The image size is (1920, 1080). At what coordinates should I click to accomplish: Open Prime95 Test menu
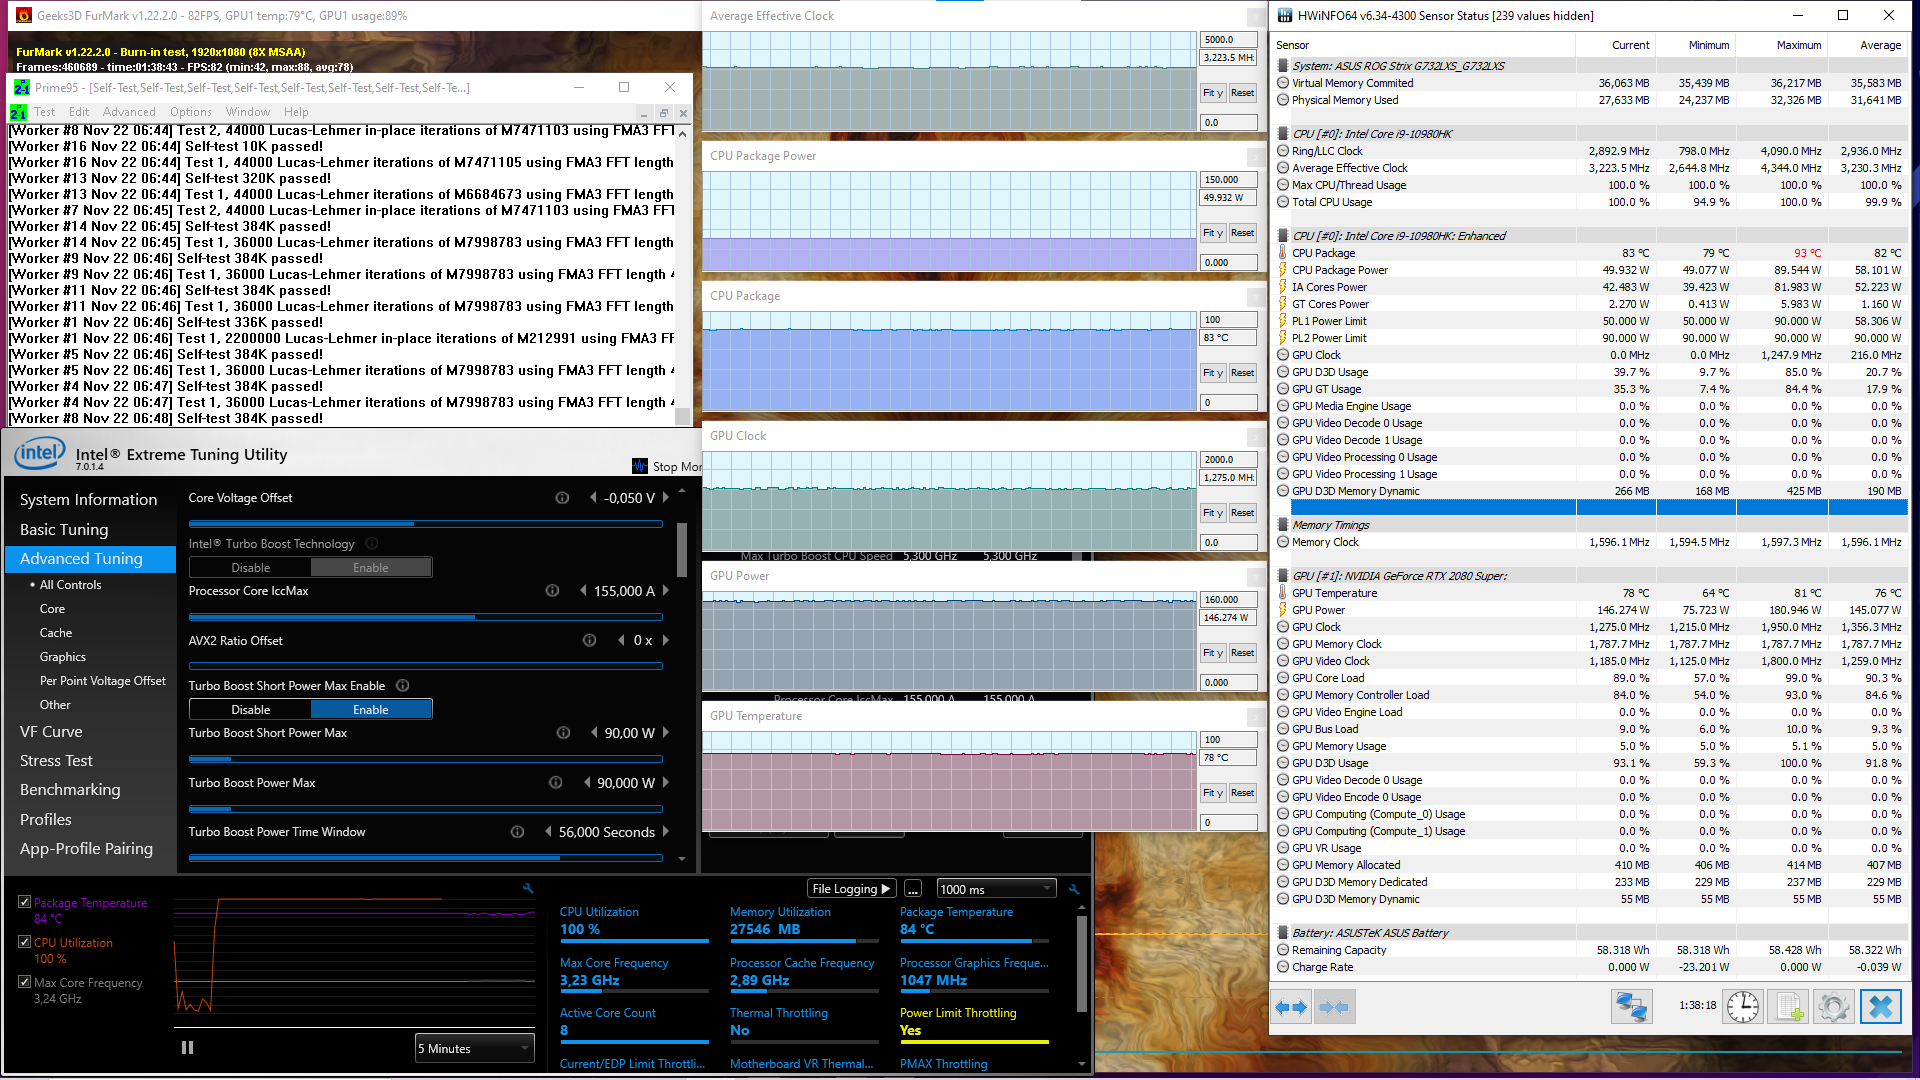tap(44, 112)
